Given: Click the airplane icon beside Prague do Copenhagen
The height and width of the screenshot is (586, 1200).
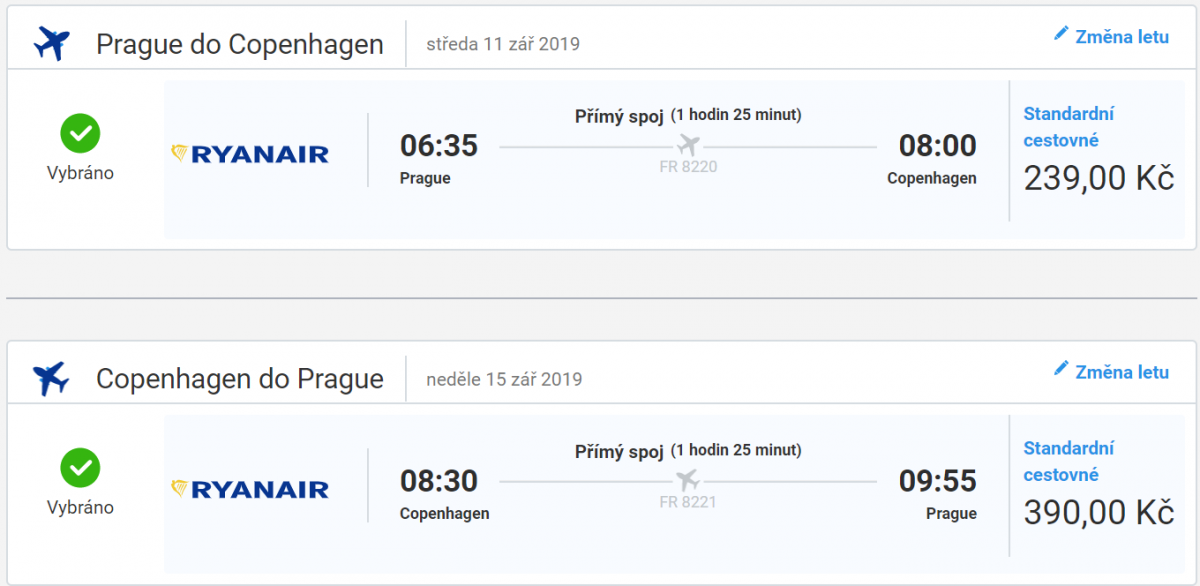Looking at the screenshot, I should [51, 44].
